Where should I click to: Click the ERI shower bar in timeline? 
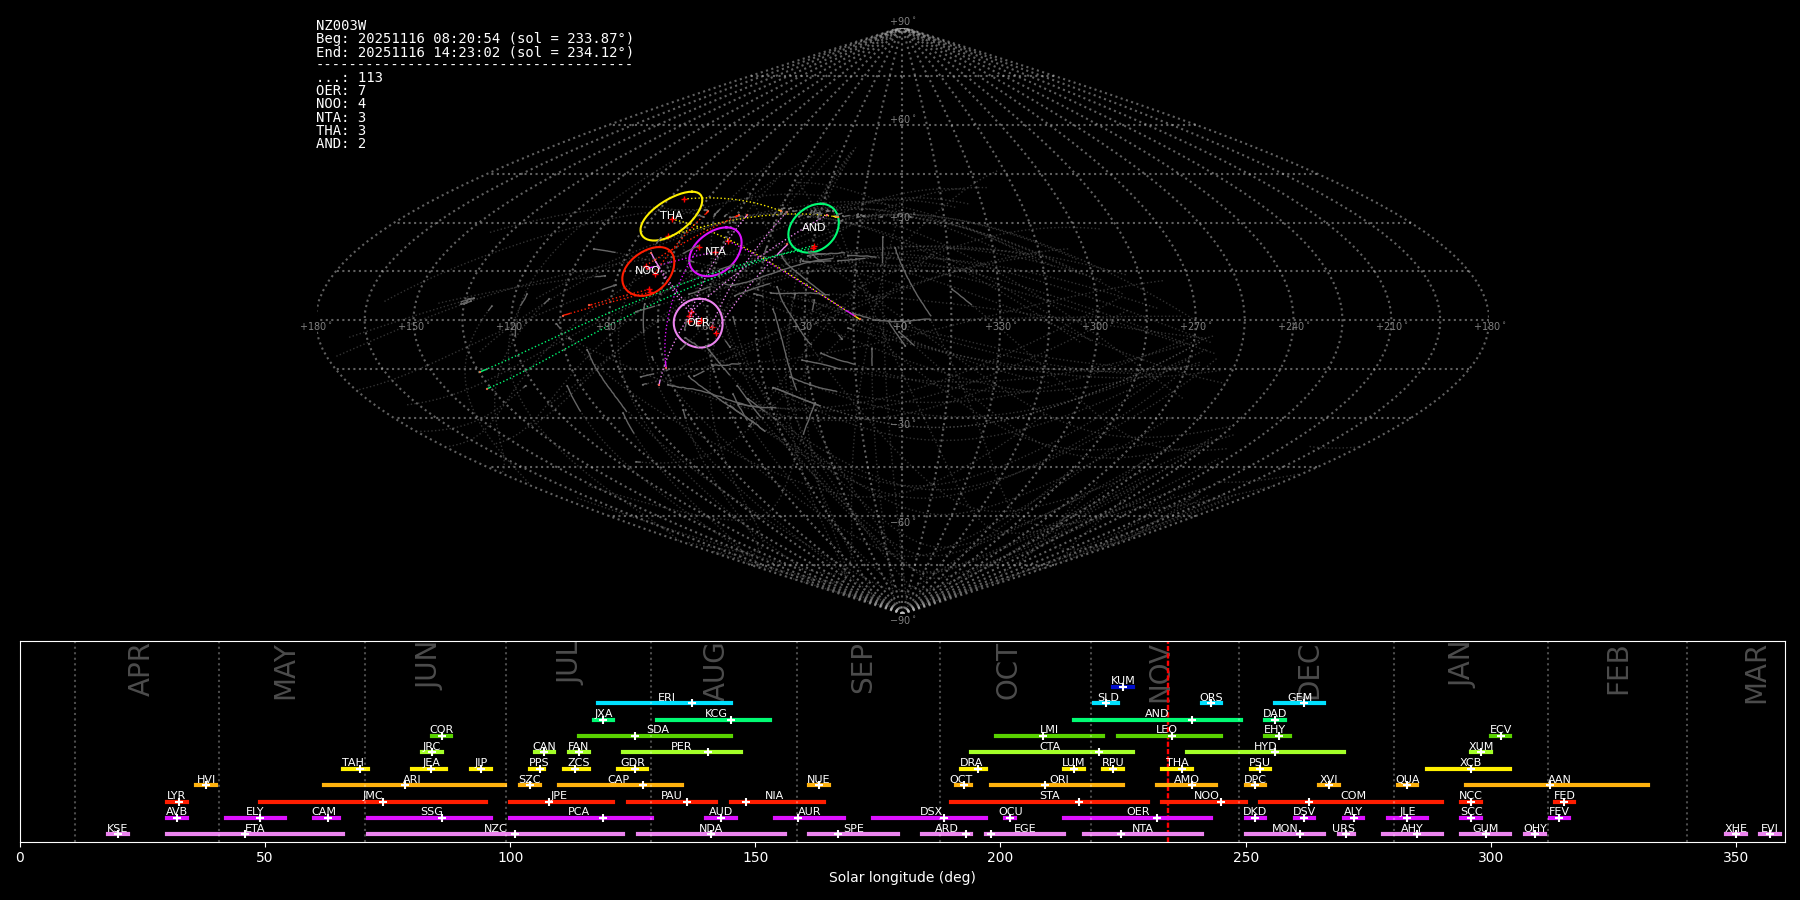pyautogui.click(x=664, y=703)
